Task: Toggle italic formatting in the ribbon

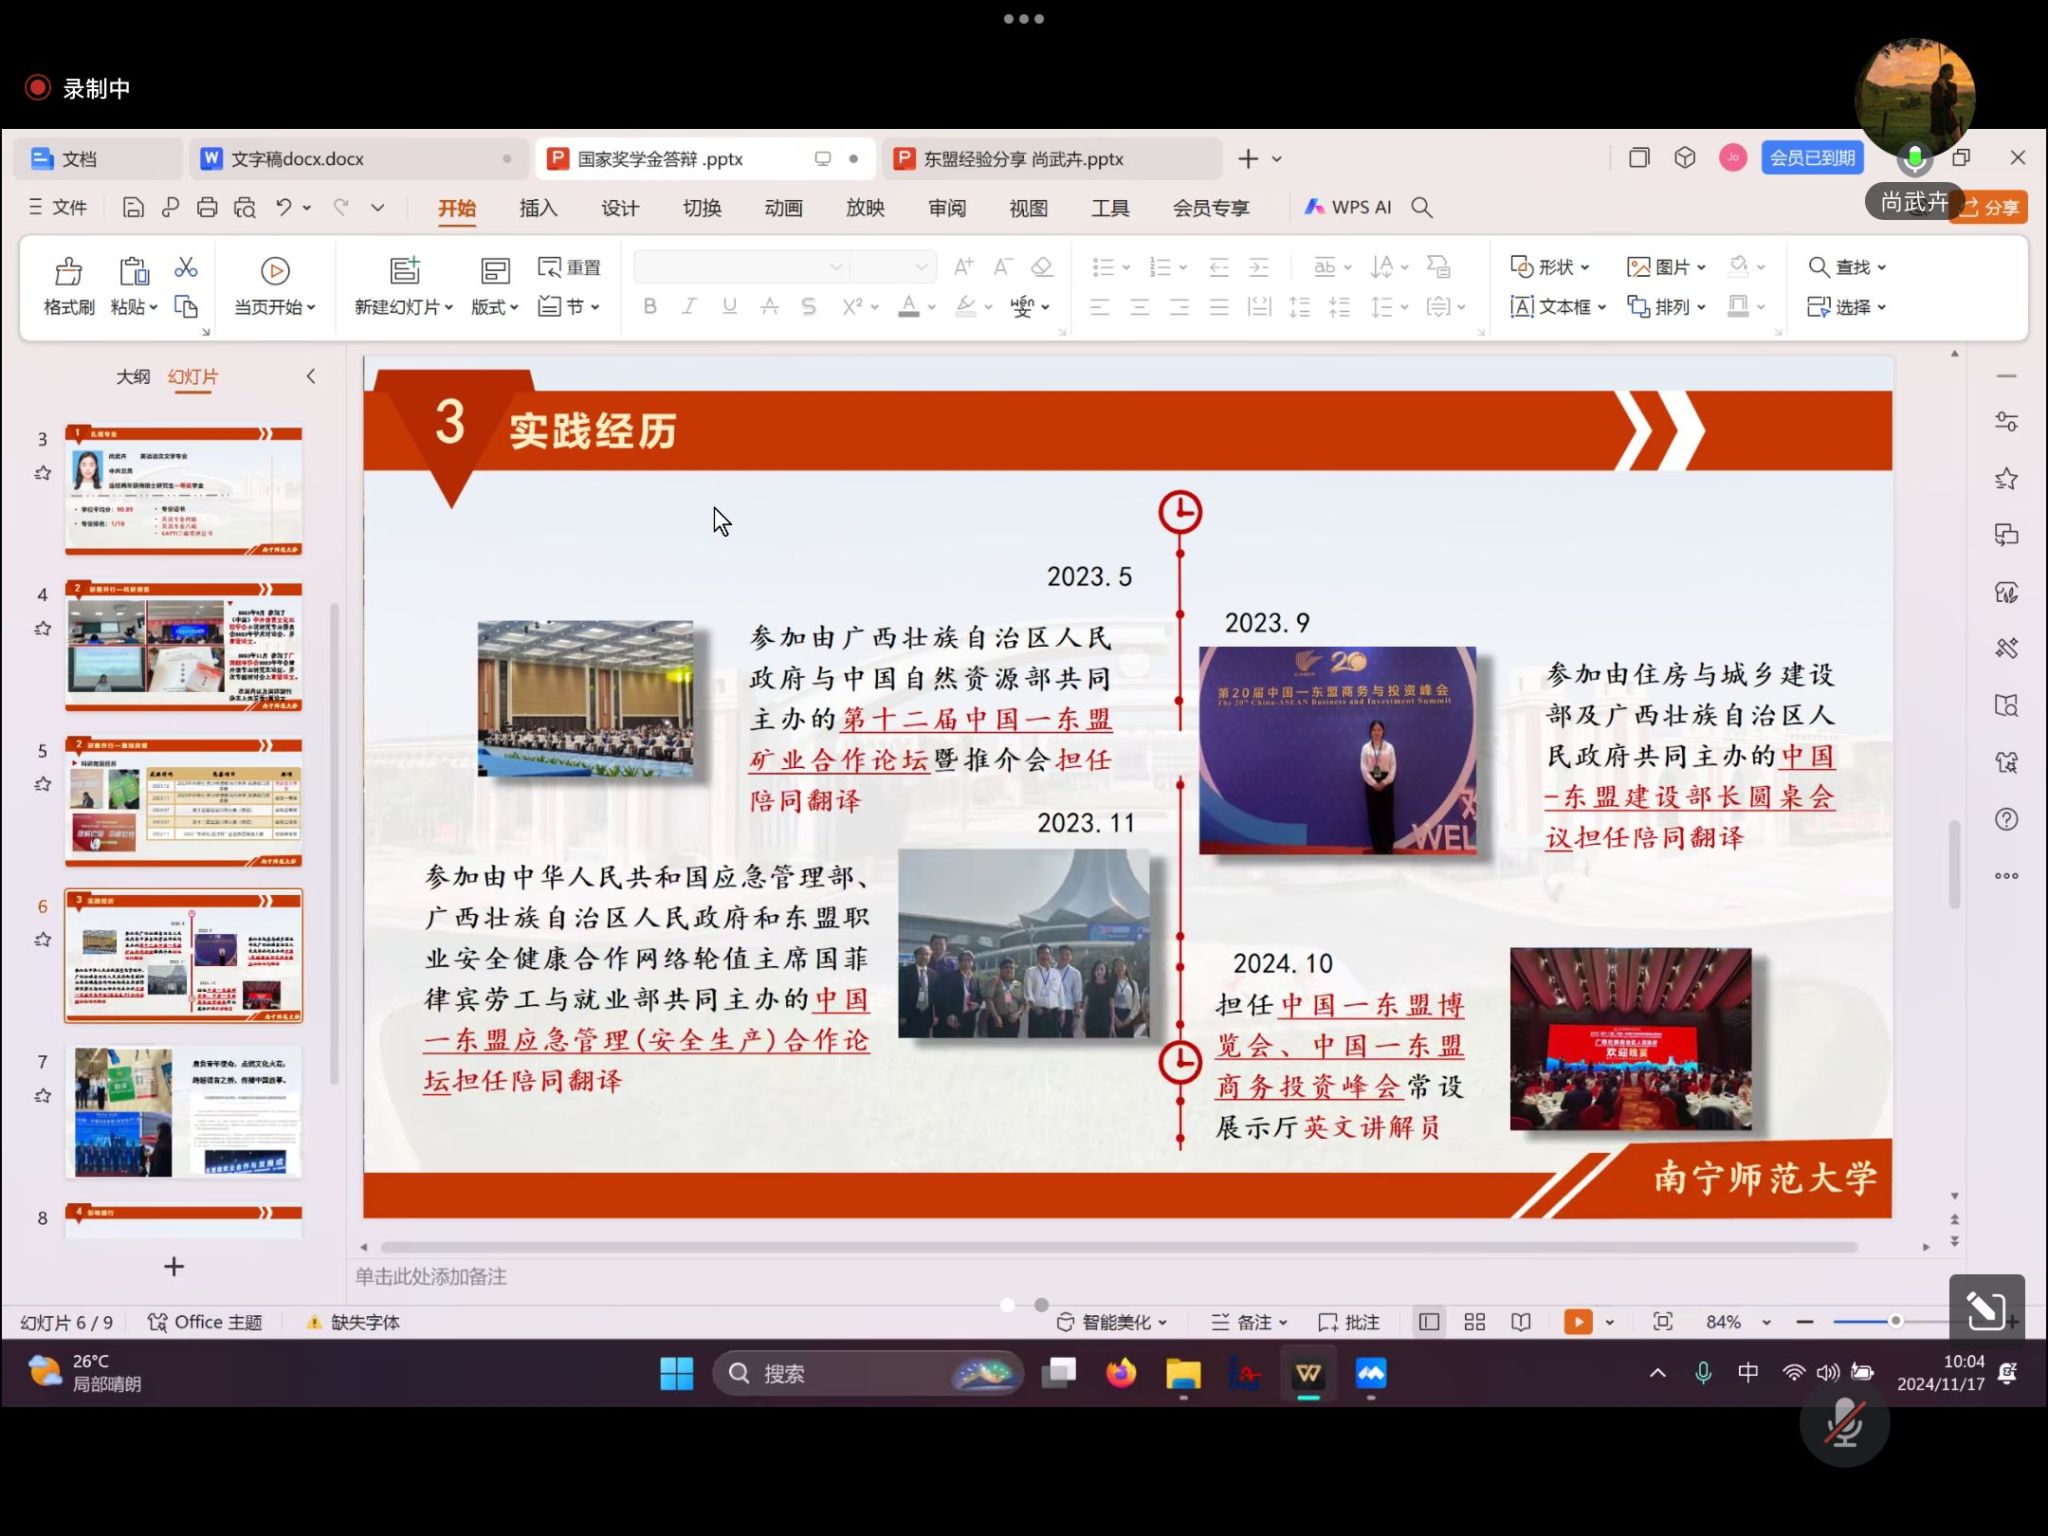Action: click(689, 307)
